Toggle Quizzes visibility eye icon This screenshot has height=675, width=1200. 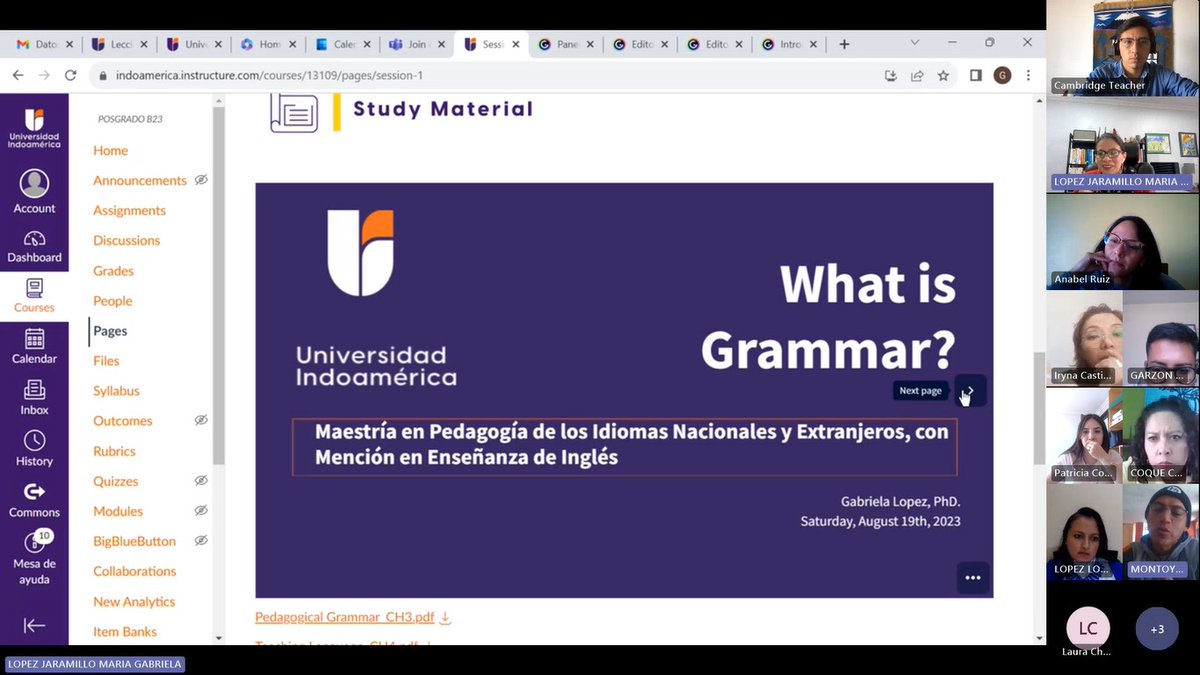click(201, 480)
